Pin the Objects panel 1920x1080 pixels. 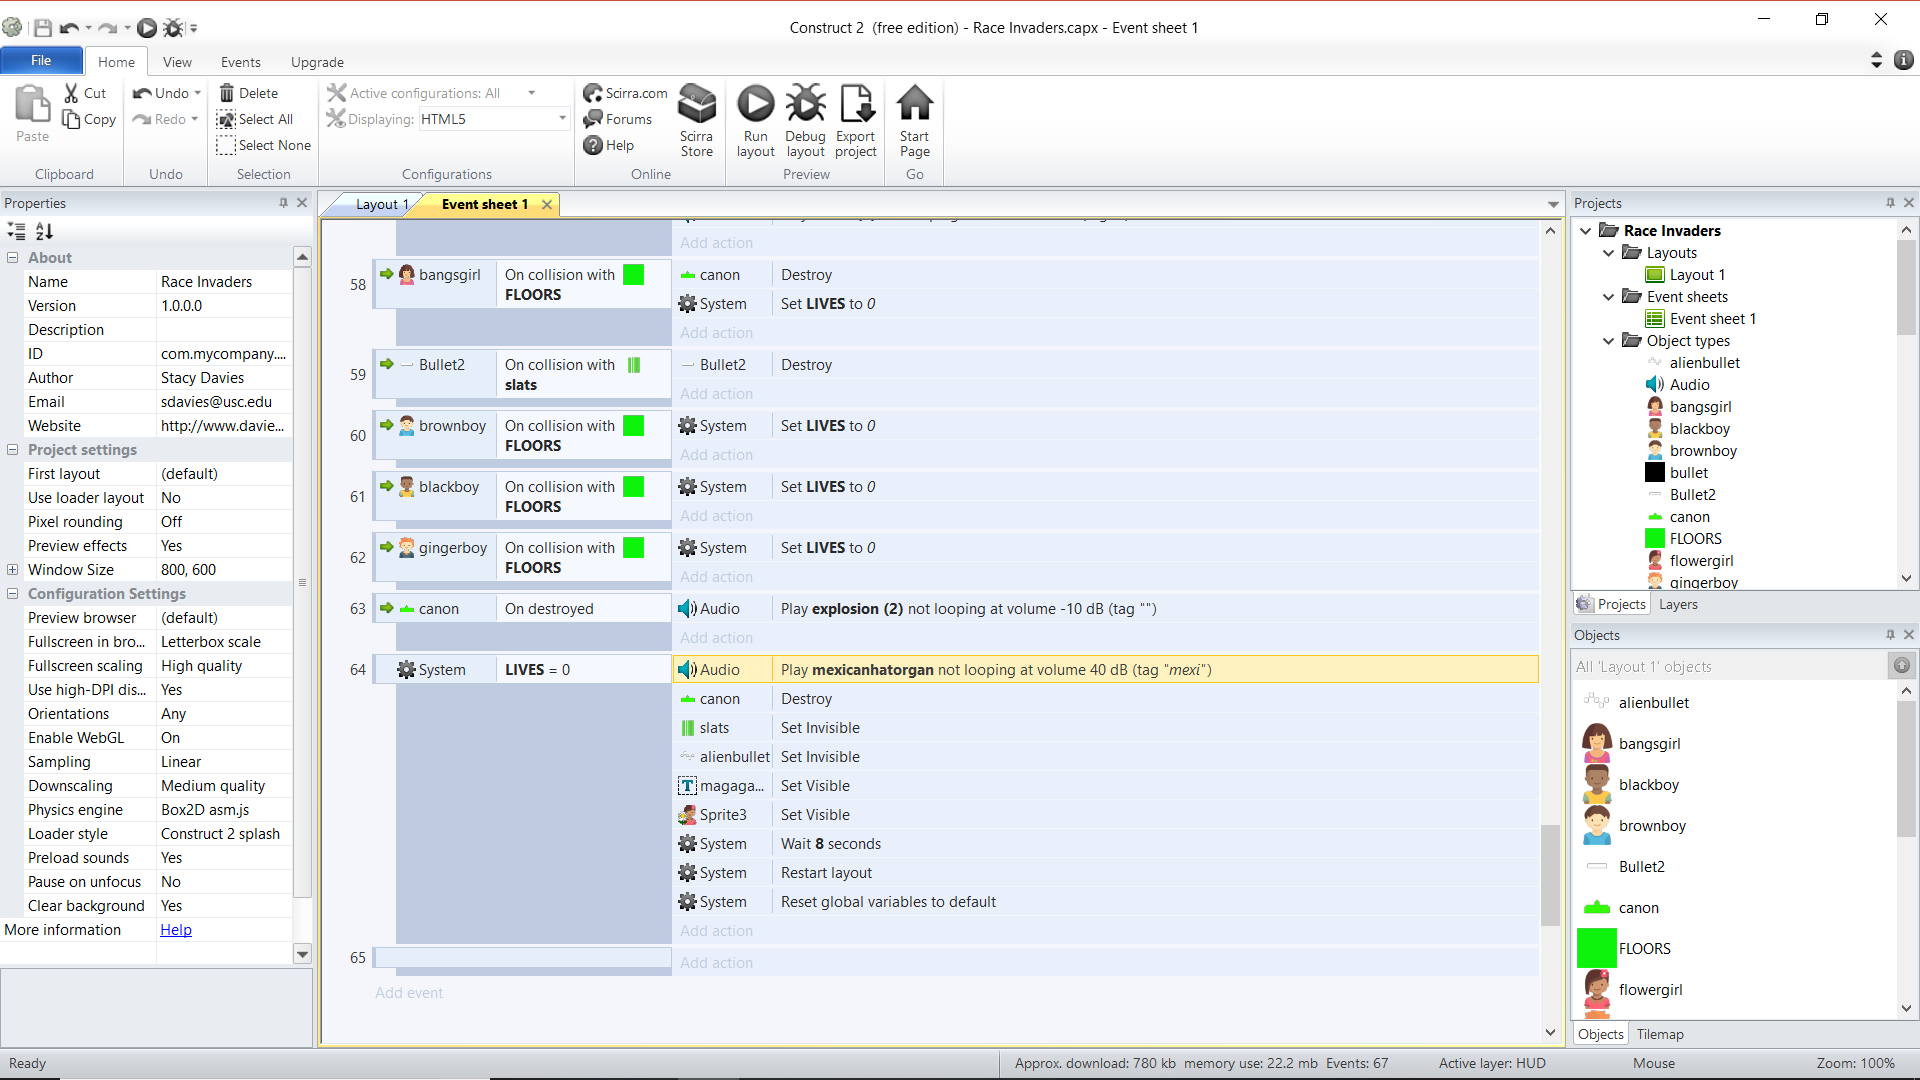[x=1890, y=635]
